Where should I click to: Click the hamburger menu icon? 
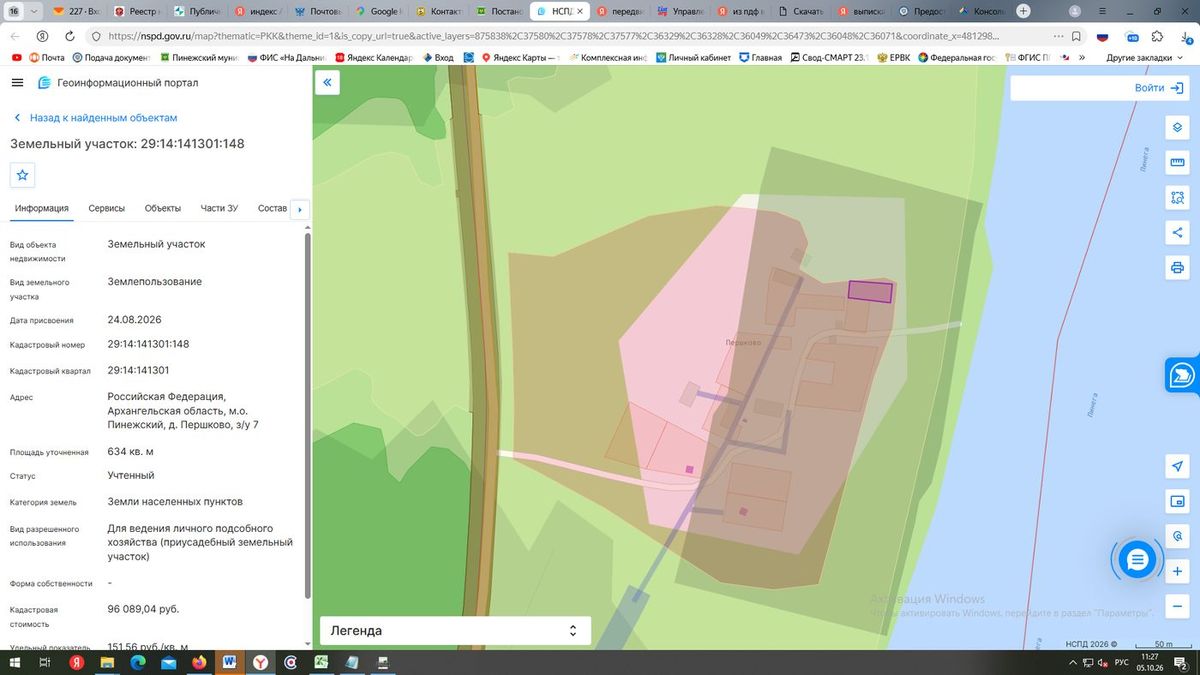pyautogui.click(x=18, y=83)
